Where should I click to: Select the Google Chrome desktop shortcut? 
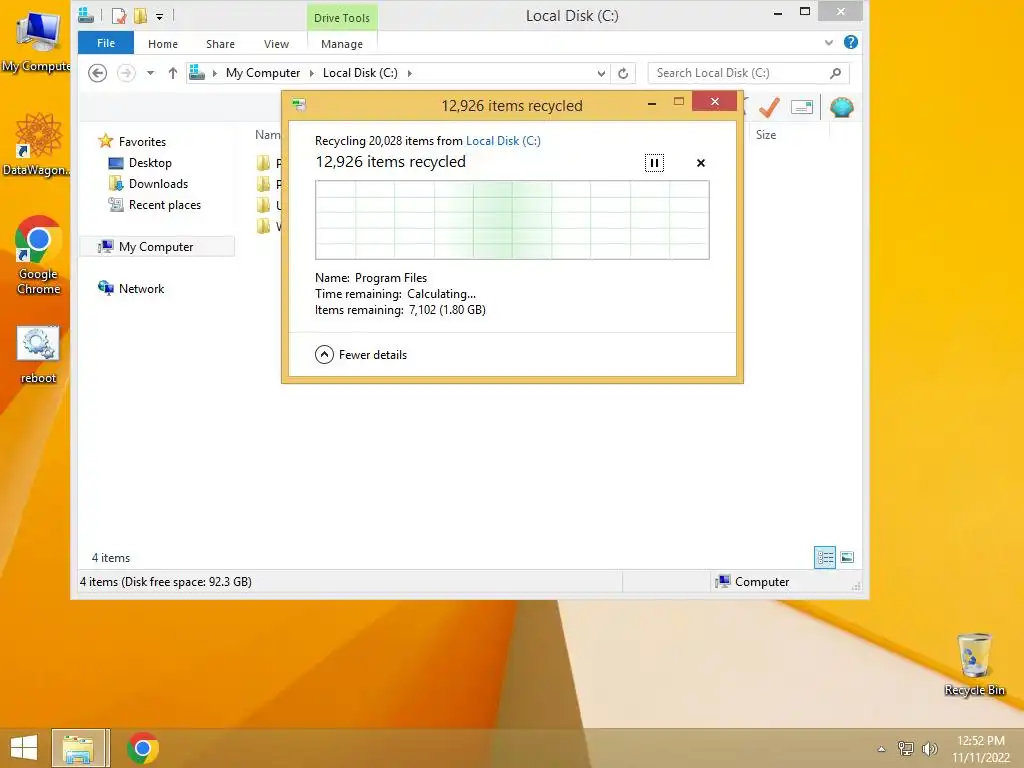pyautogui.click(x=38, y=255)
